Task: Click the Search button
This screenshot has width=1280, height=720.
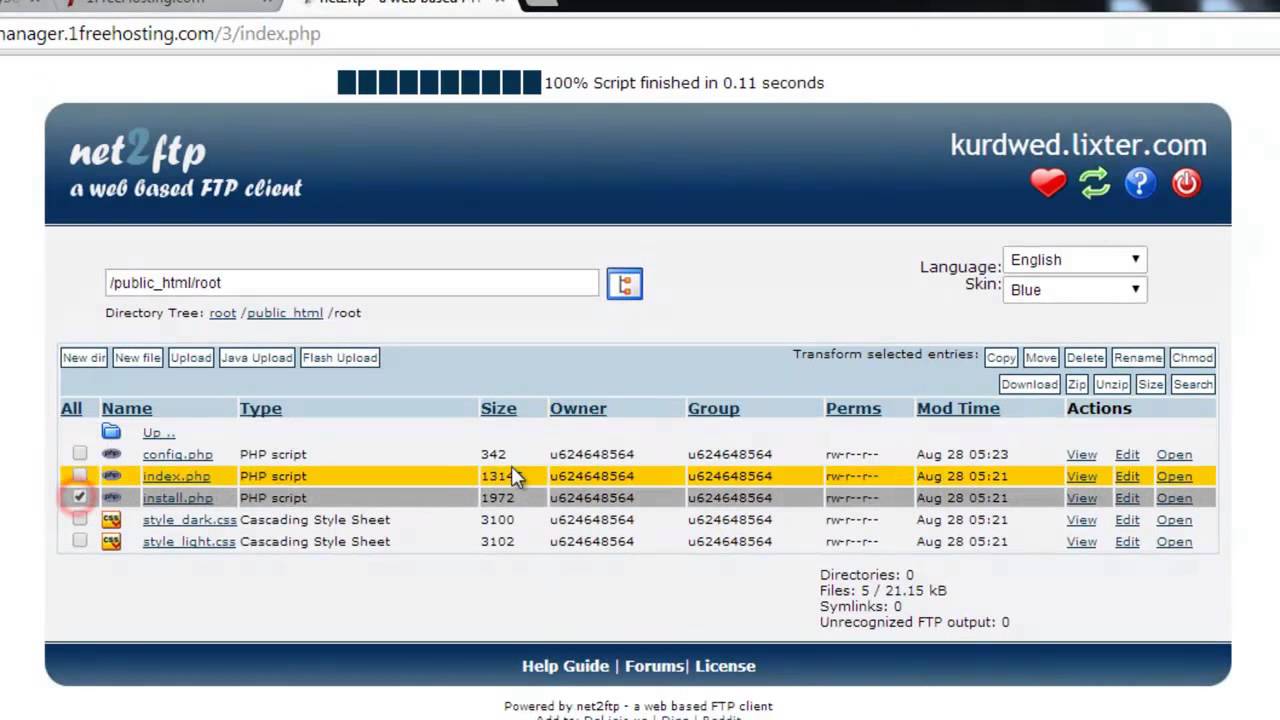Action: click(x=1193, y=385)
